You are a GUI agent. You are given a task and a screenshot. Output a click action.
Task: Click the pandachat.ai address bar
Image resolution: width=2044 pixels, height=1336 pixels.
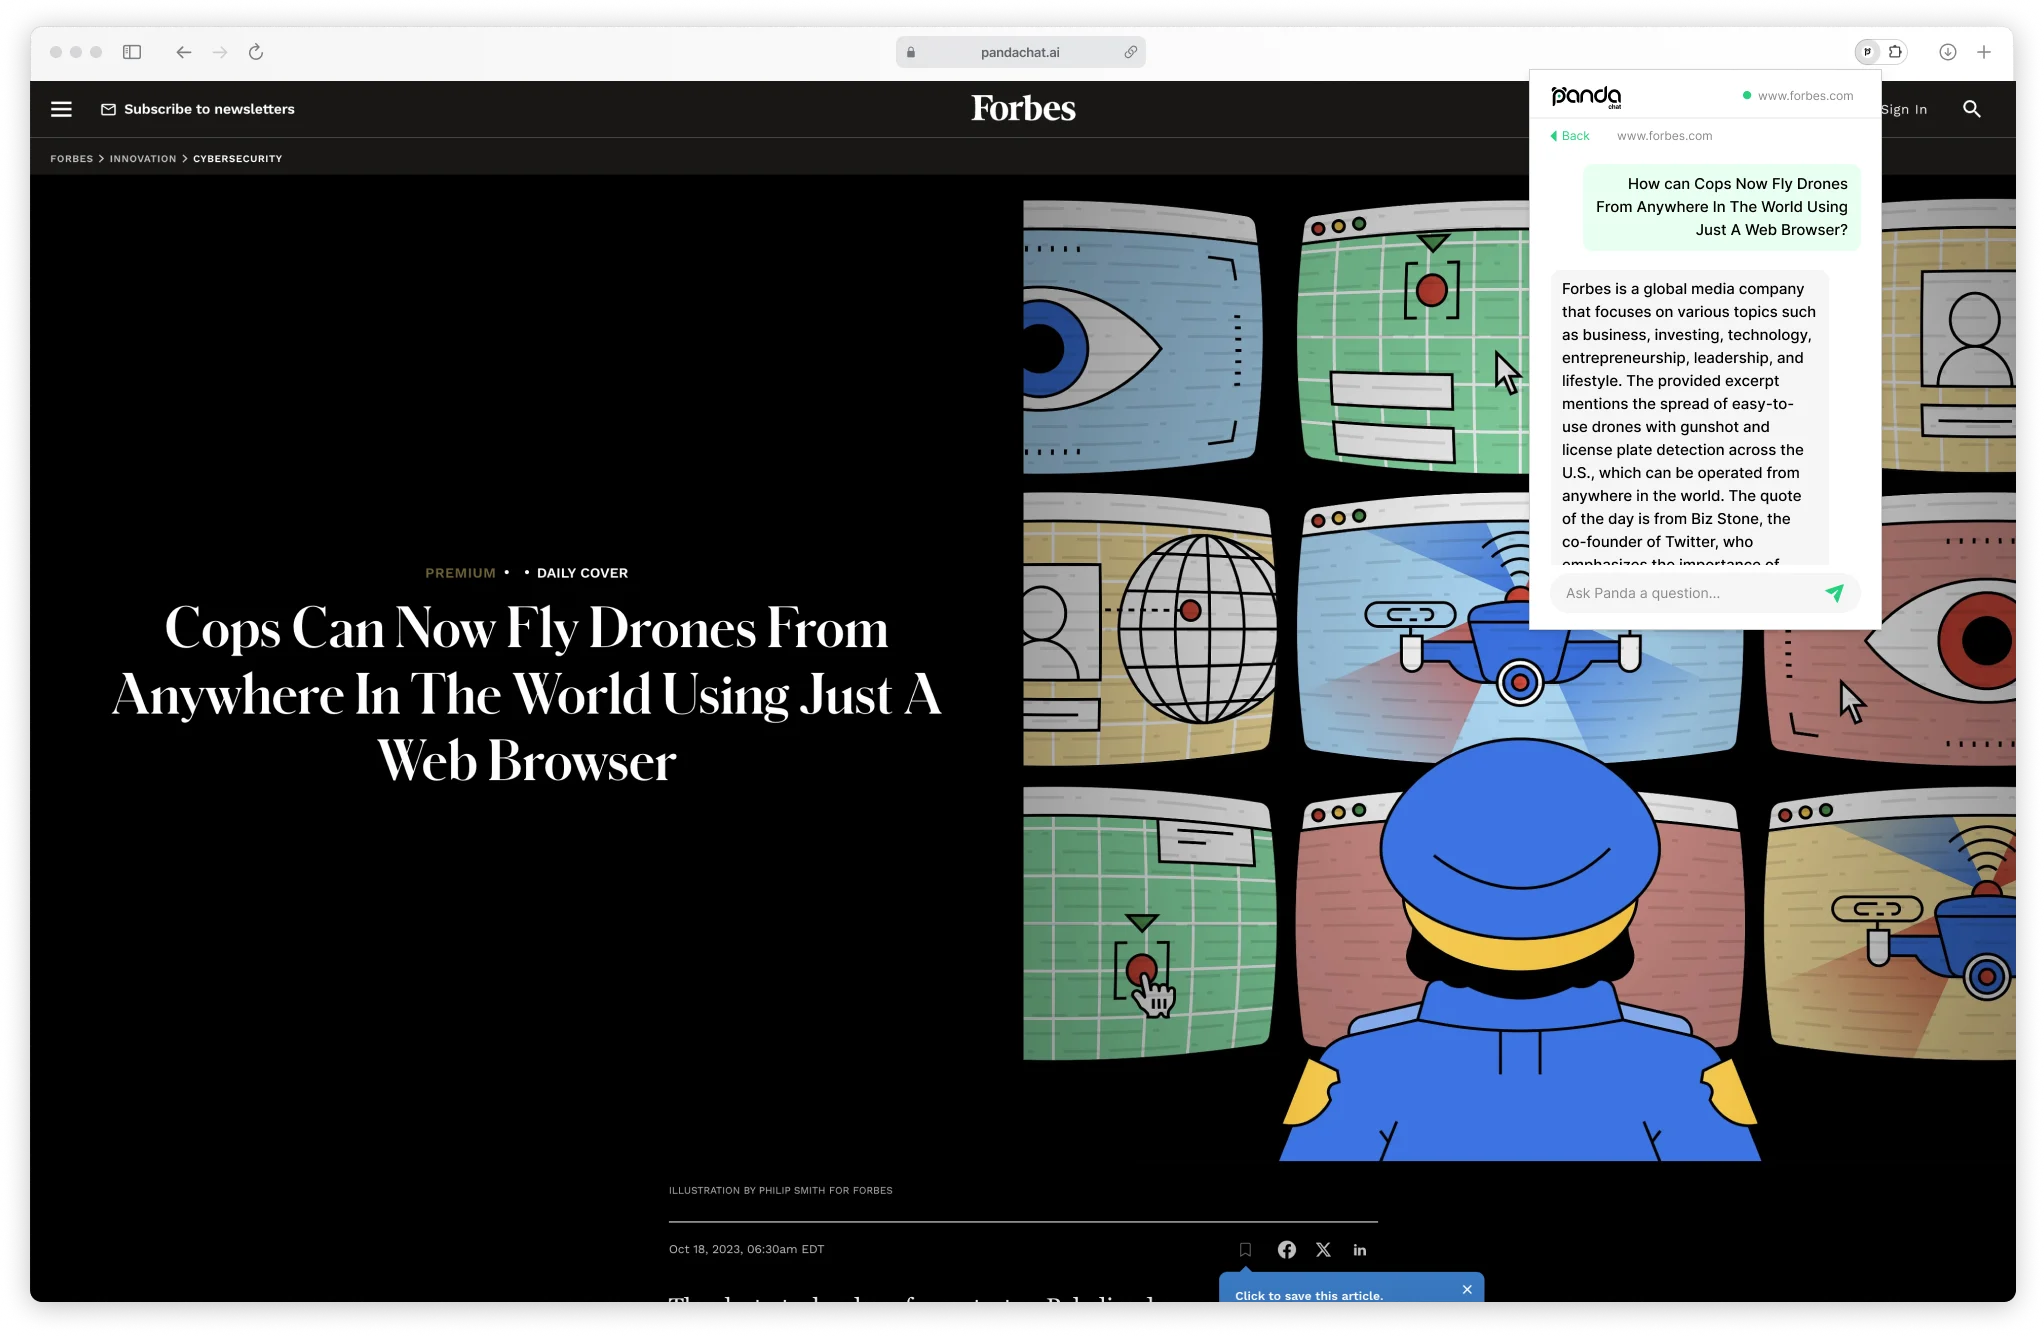1020,52
